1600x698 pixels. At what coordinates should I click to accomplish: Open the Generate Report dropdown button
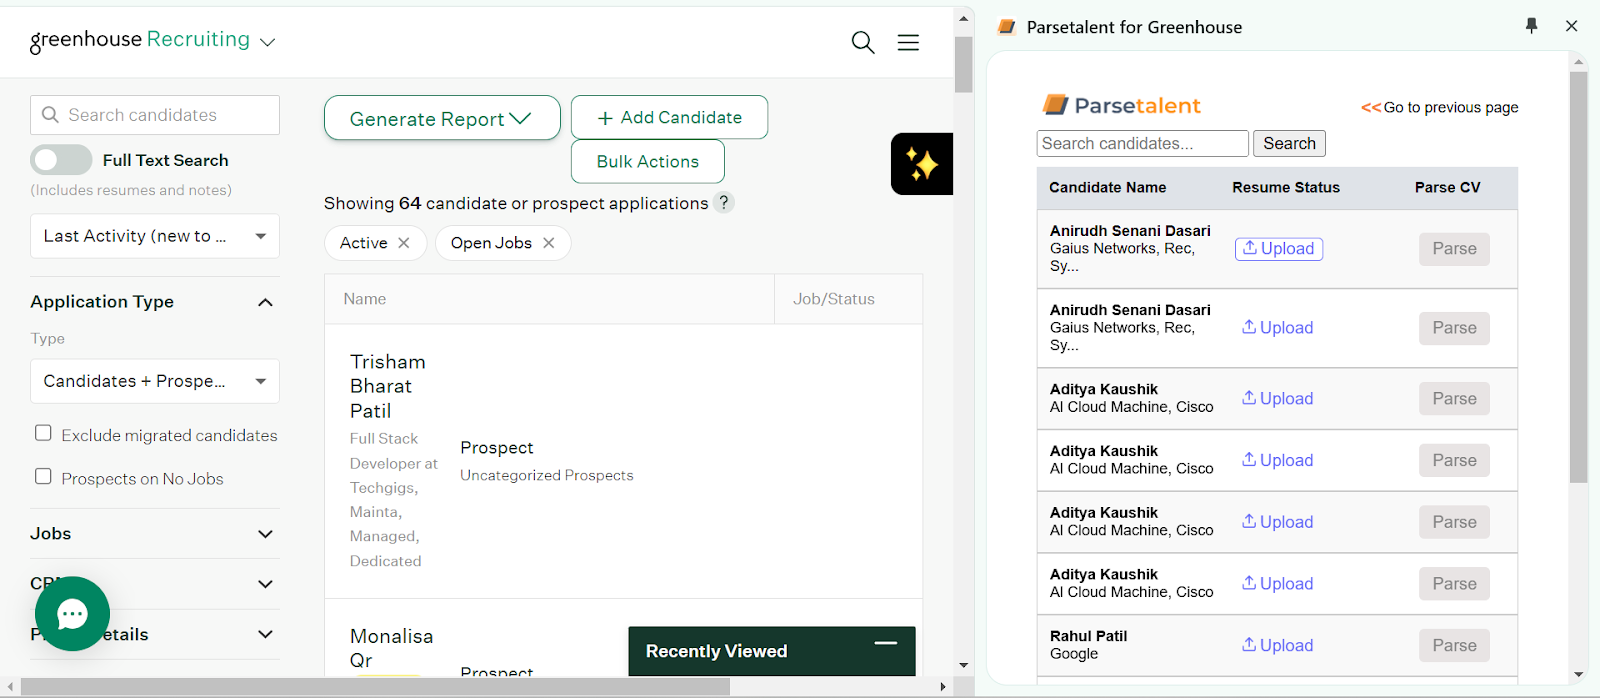[x=442, y=118]
